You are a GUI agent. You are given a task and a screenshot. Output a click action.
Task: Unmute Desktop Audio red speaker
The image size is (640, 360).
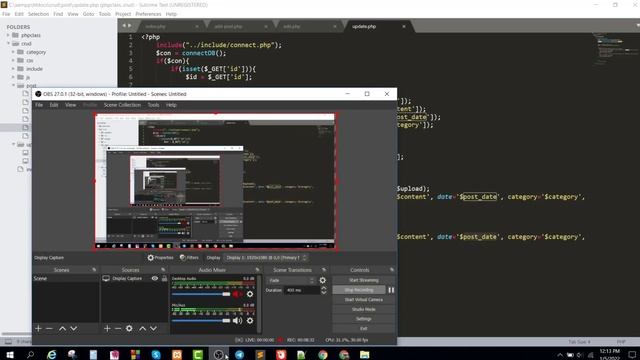[237, 294]
